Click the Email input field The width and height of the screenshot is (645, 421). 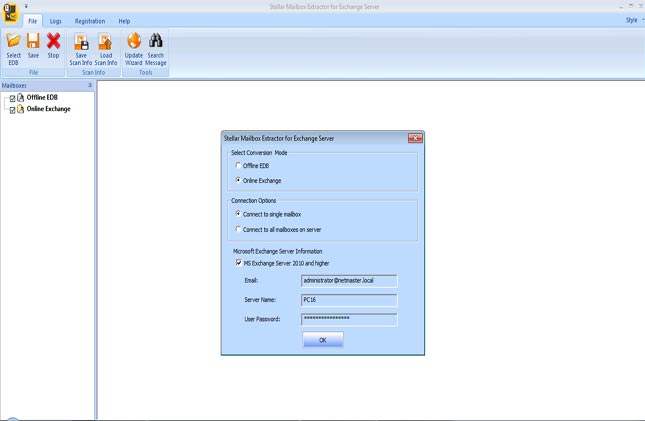point(349,281)
